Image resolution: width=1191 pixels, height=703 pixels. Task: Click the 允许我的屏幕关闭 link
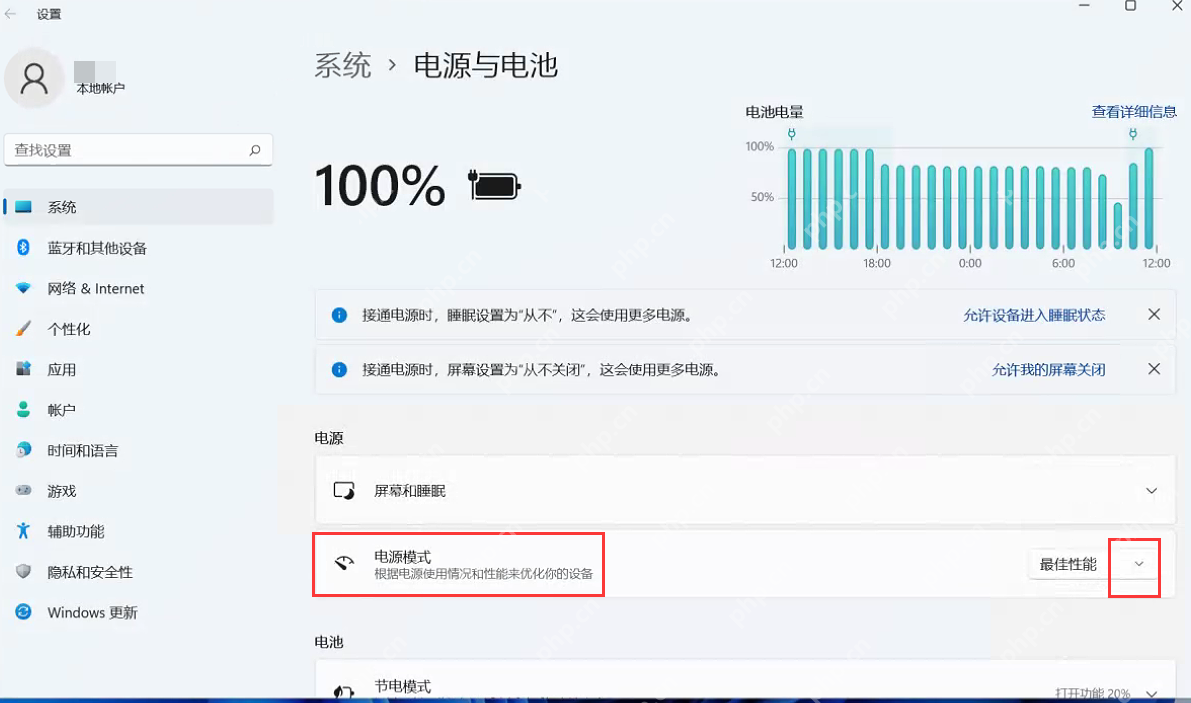tap(1048, 370)
